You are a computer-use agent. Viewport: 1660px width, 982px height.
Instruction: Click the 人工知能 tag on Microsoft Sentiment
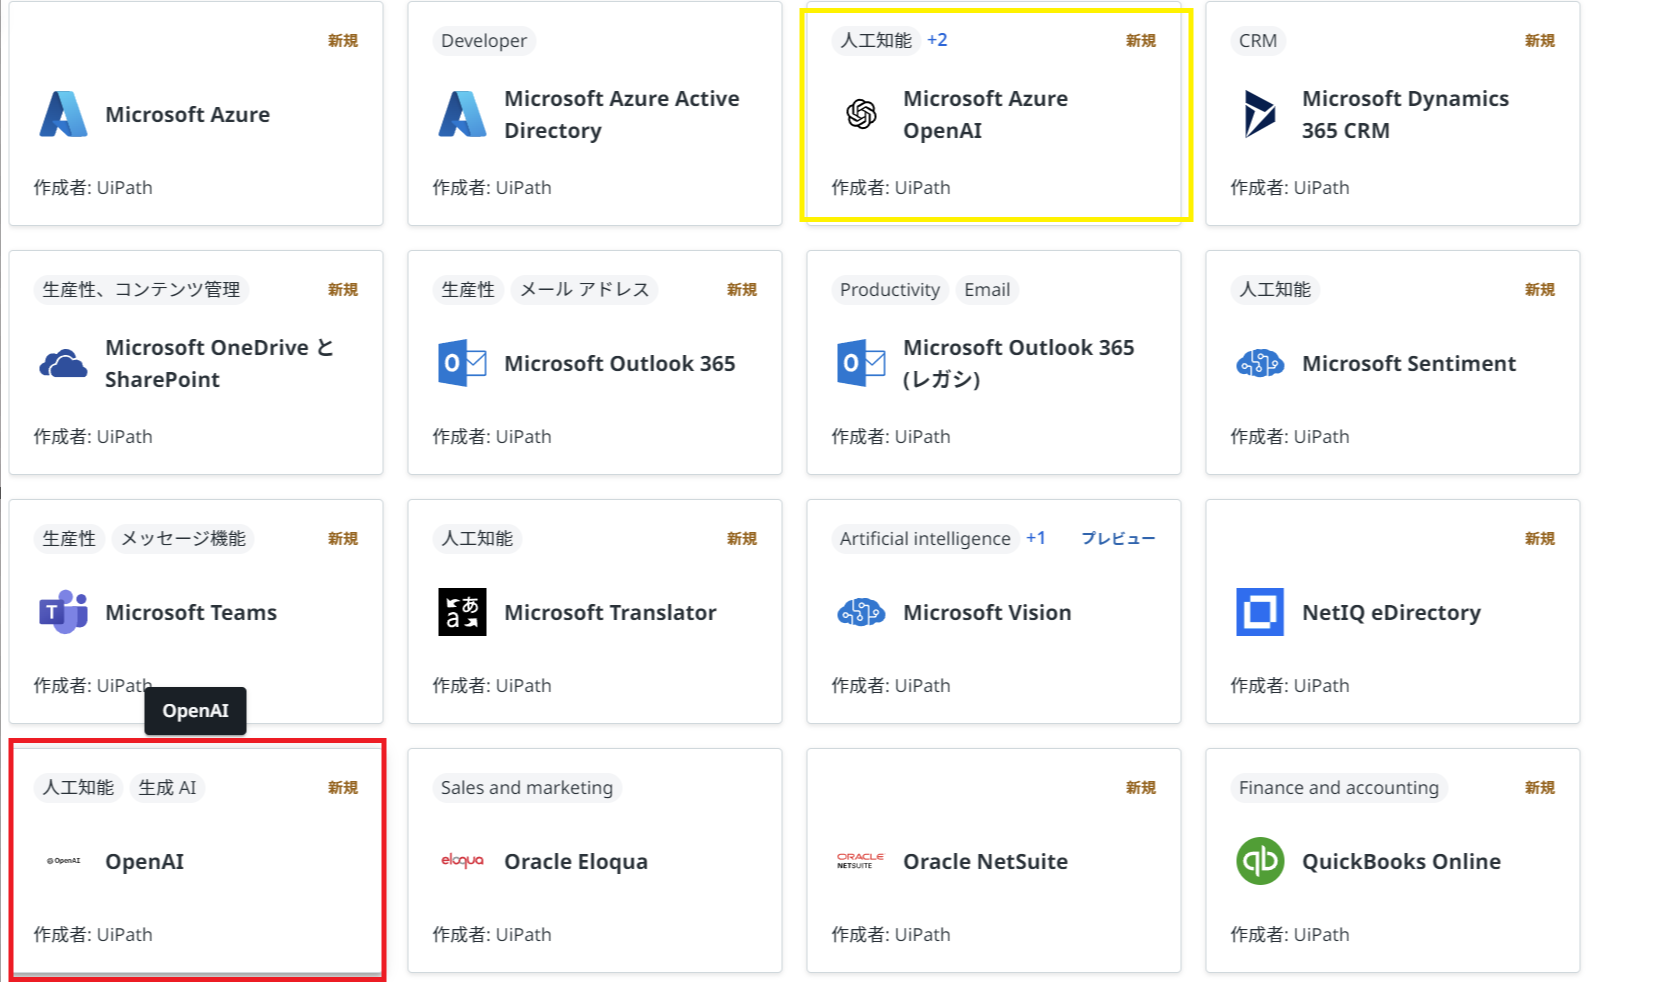pos(1275,289)
